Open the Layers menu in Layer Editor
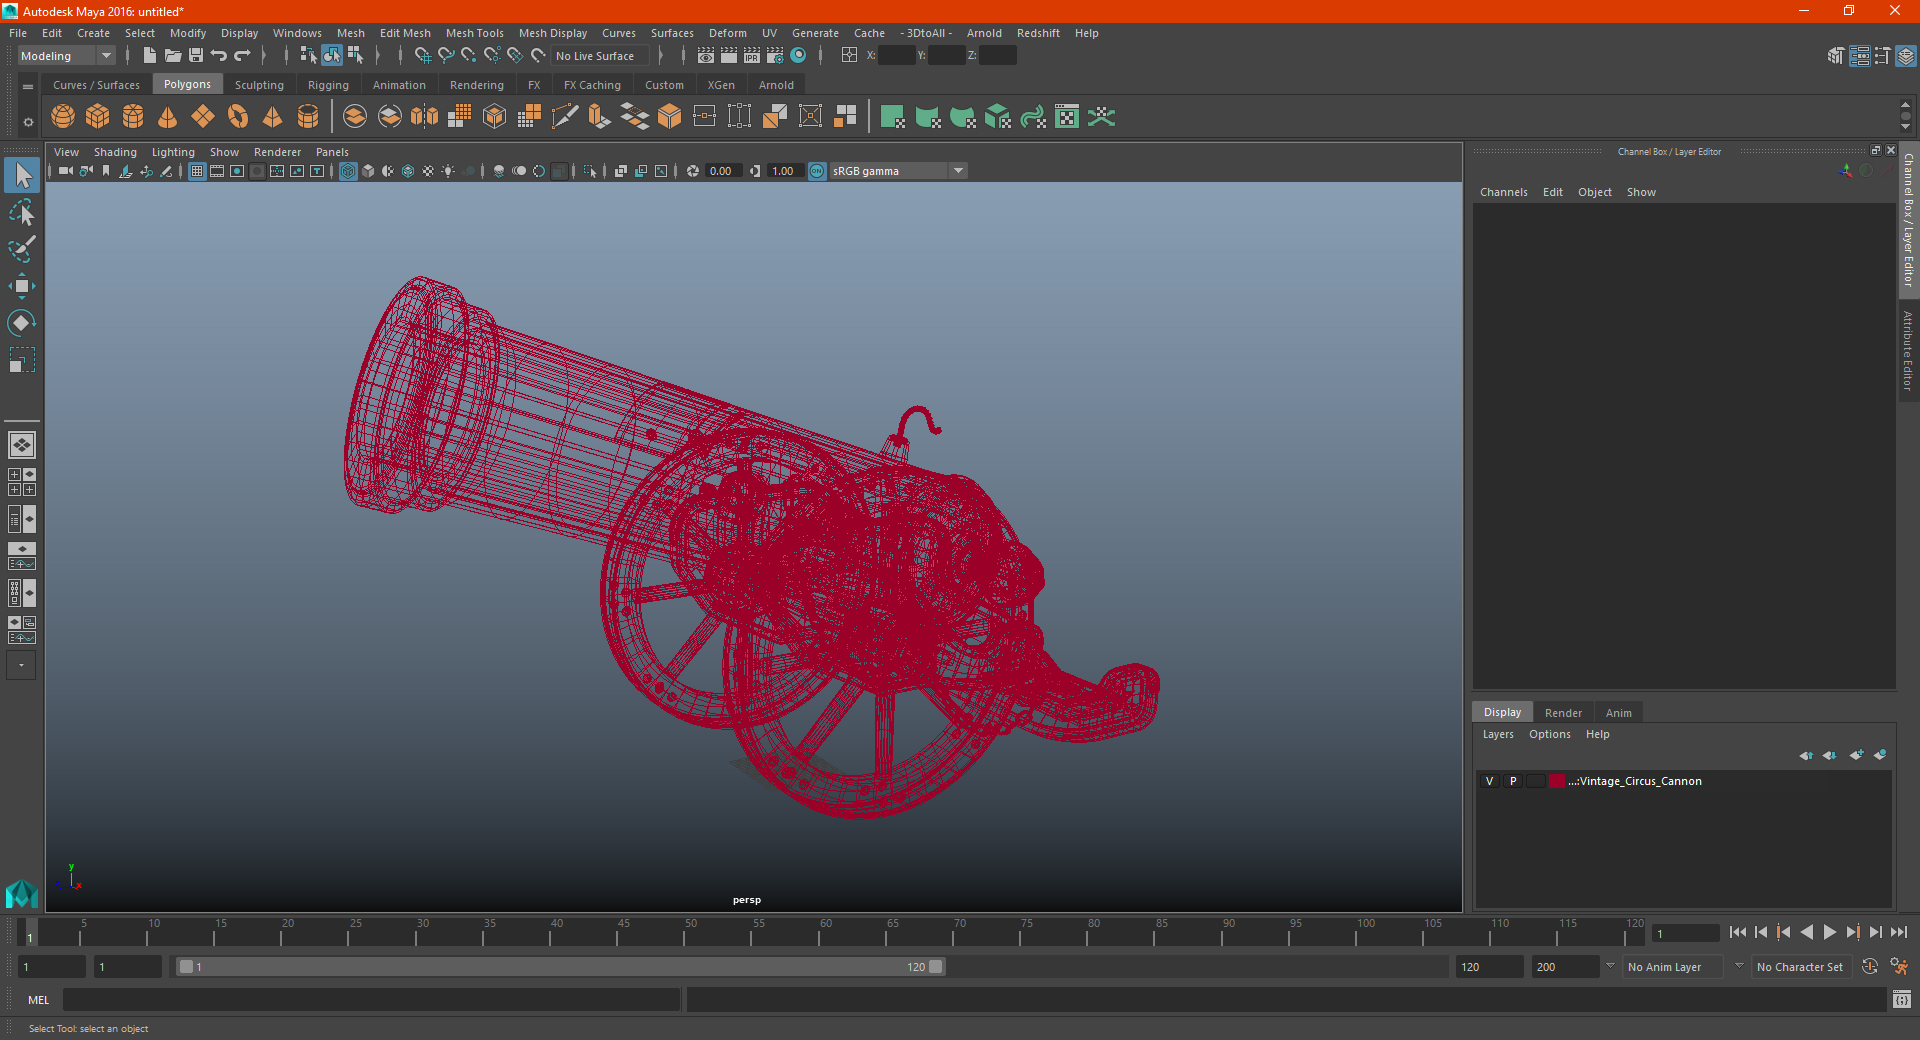The height and width of the screenshot is (1040, 1920). [1497, 734]
